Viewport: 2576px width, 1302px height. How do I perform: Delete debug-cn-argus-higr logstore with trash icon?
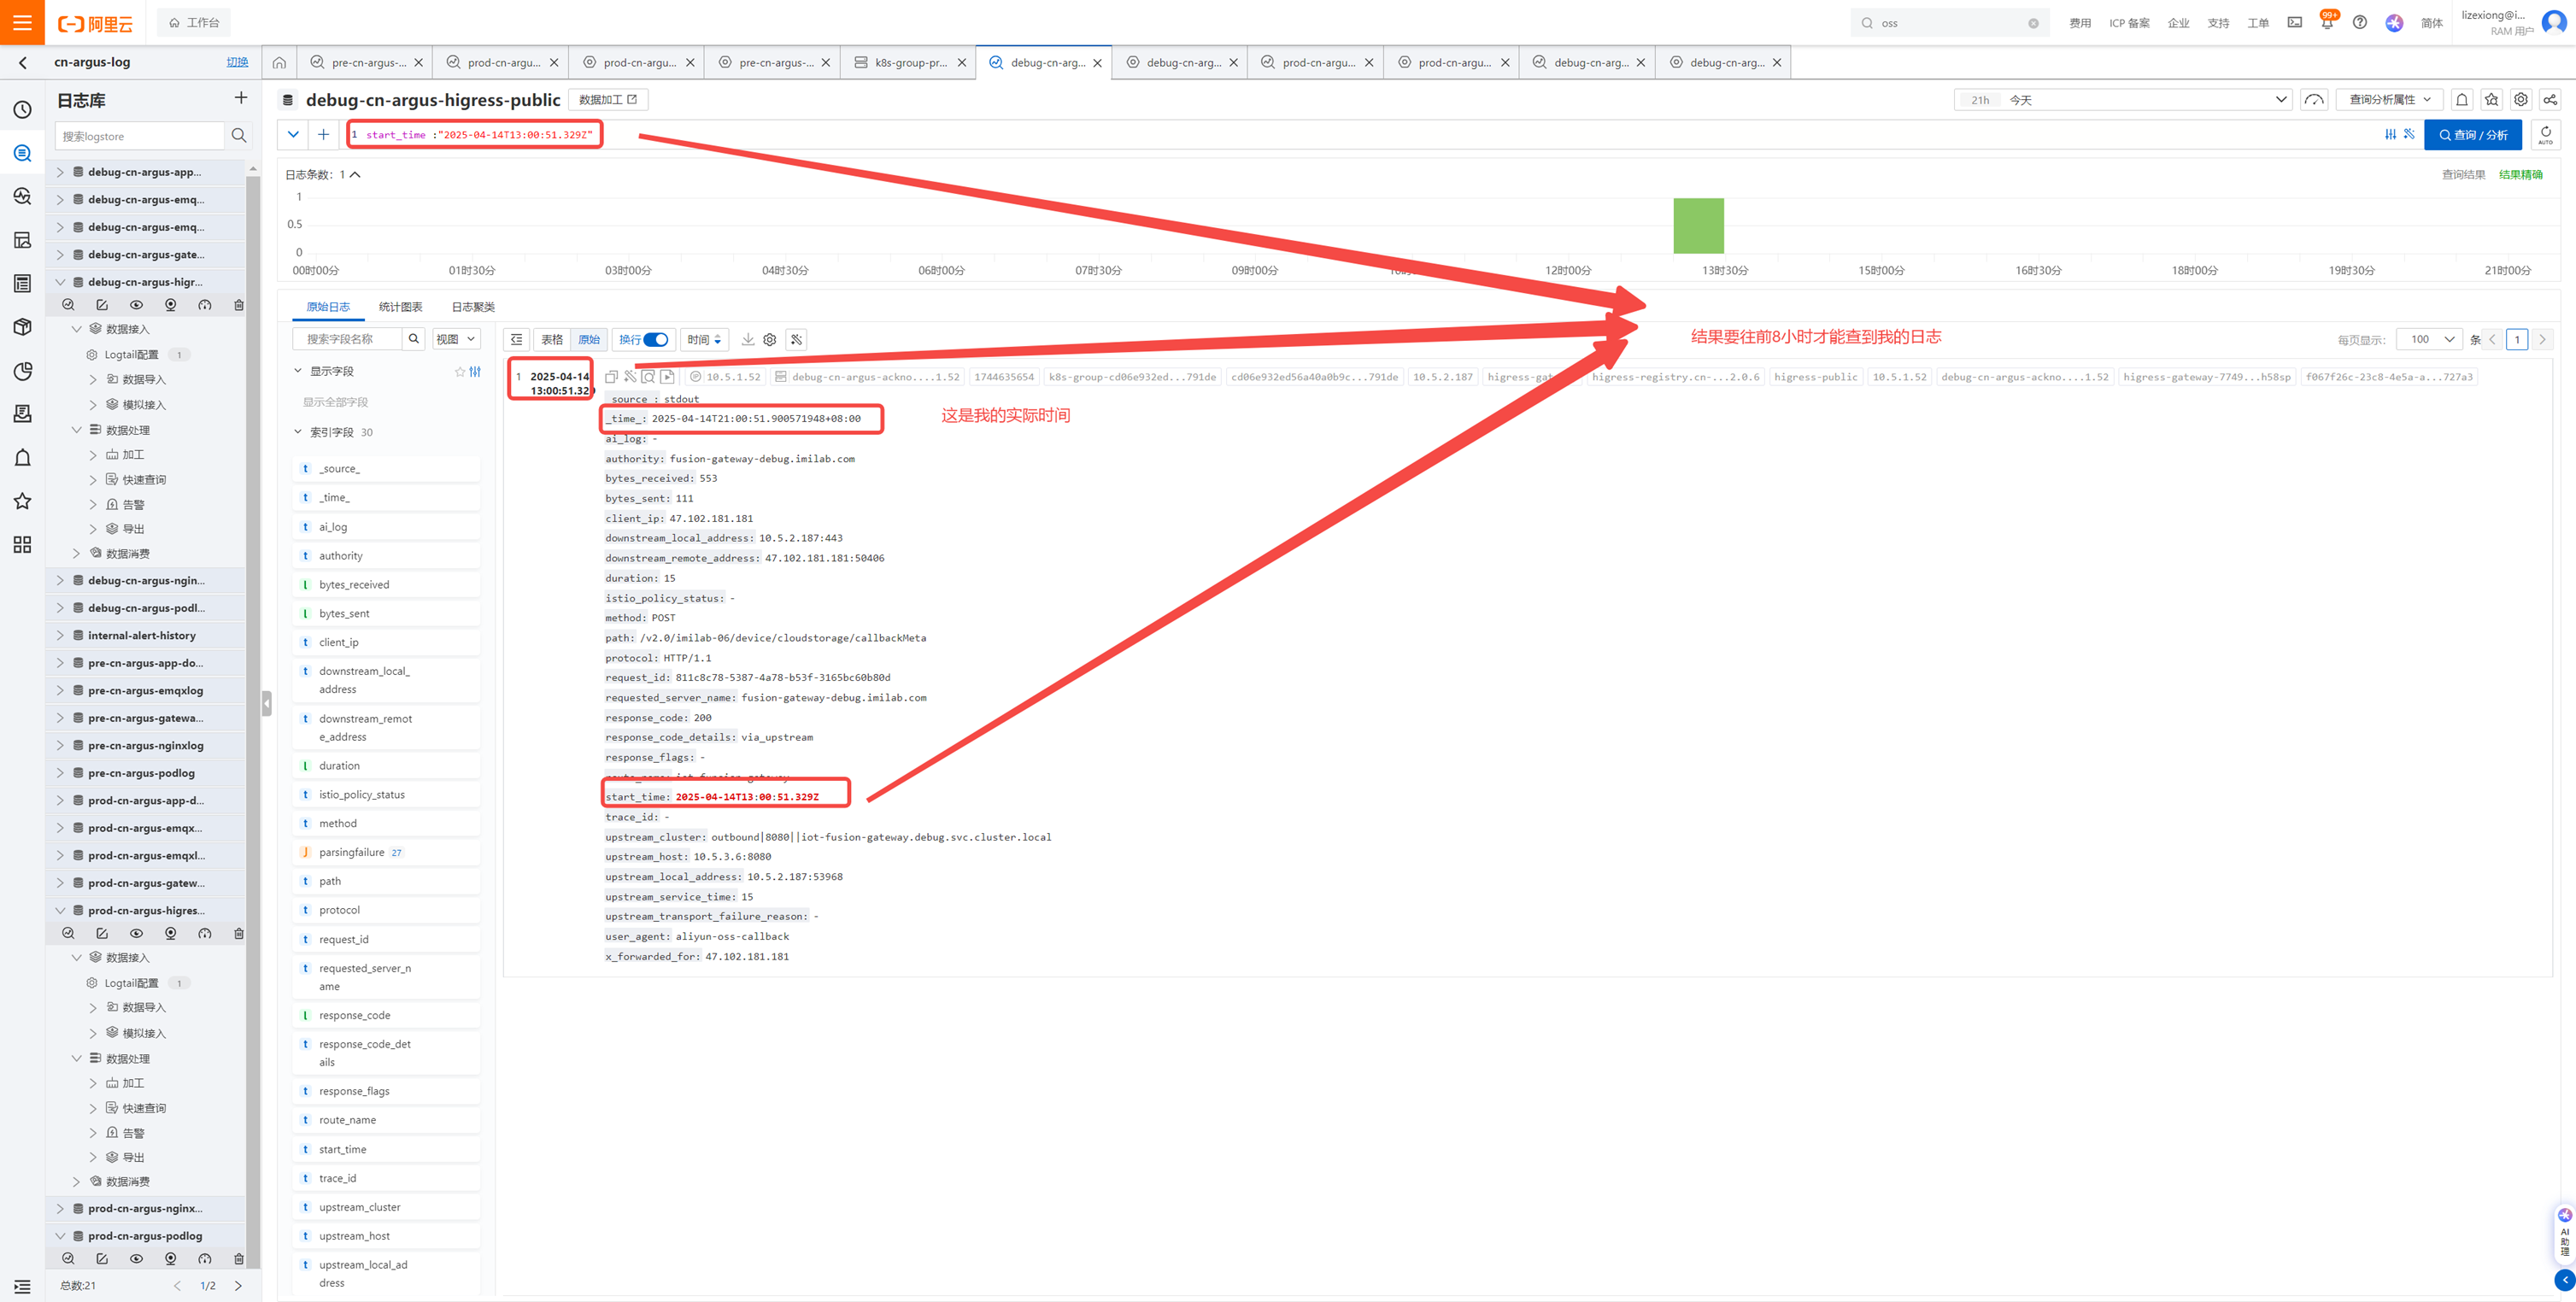[239, 305]
